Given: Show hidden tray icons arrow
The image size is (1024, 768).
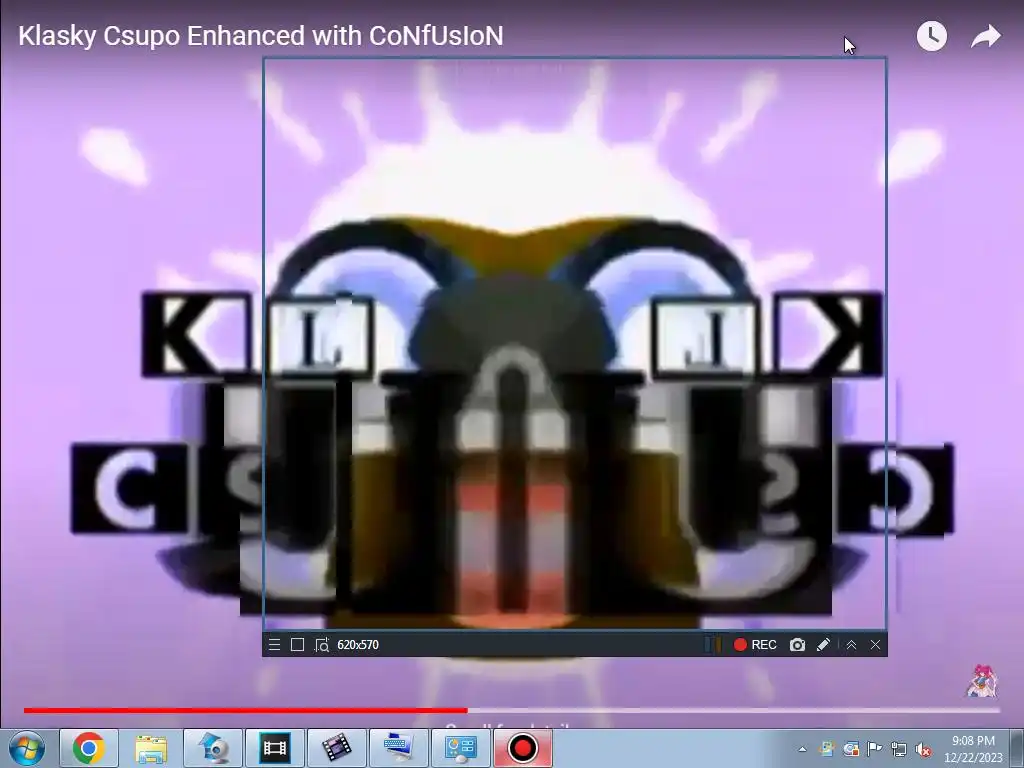Looking at the screenshot, I should (x=803, y=749).
